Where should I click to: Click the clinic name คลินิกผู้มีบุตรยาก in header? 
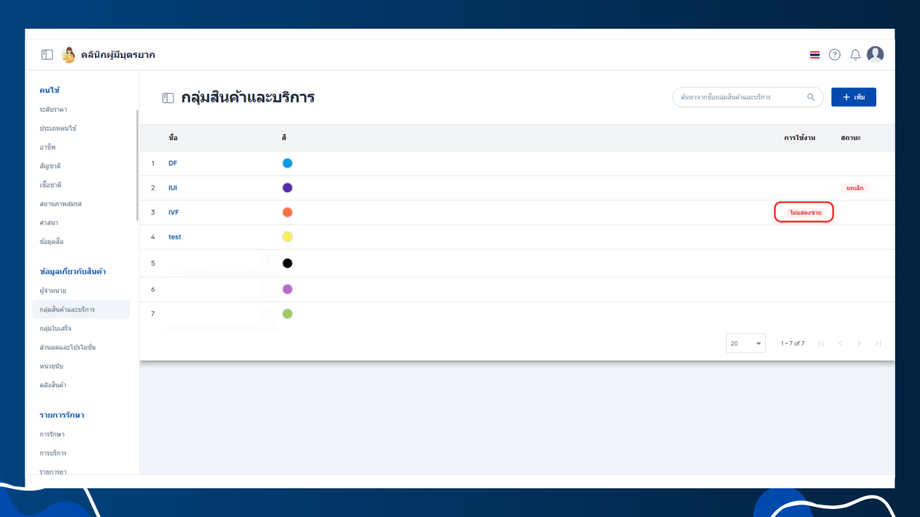pos(118,55)
